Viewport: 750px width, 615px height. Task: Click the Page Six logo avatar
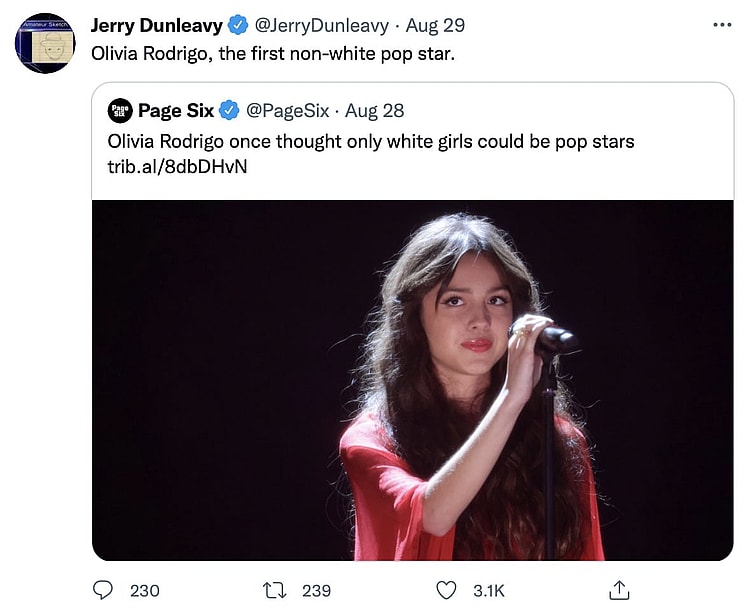click(x=120, y=110)
